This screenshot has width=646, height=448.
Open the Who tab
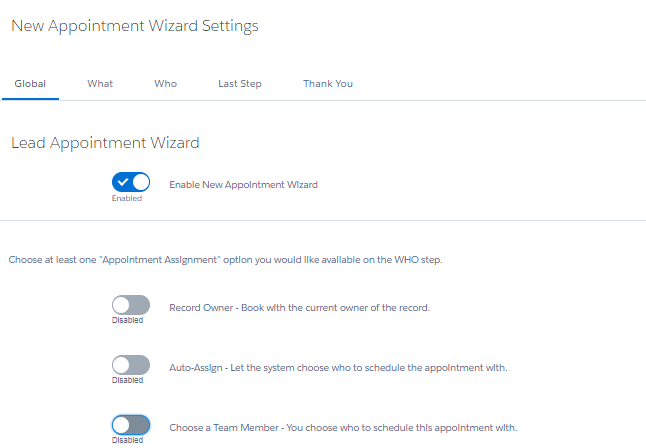pos(166,84)
